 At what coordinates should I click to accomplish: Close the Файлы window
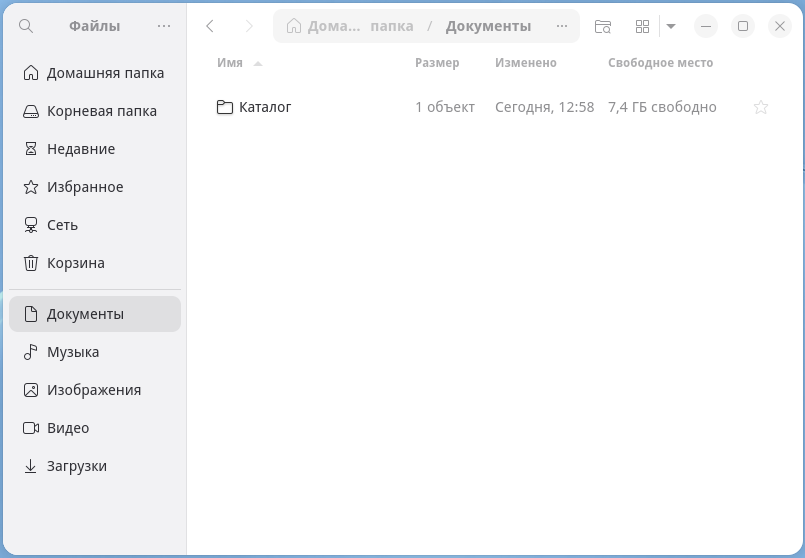point(780,26)
